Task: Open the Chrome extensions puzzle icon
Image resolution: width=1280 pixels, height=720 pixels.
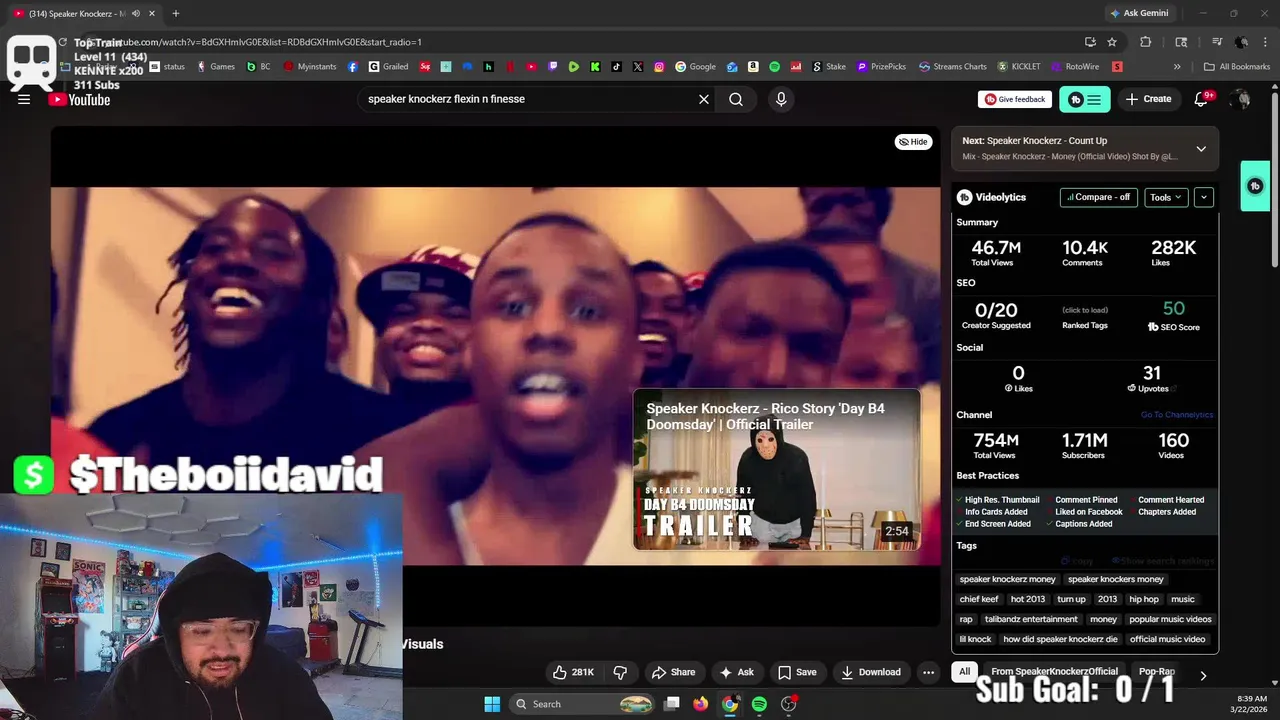Action: (x=1146, y=42)
